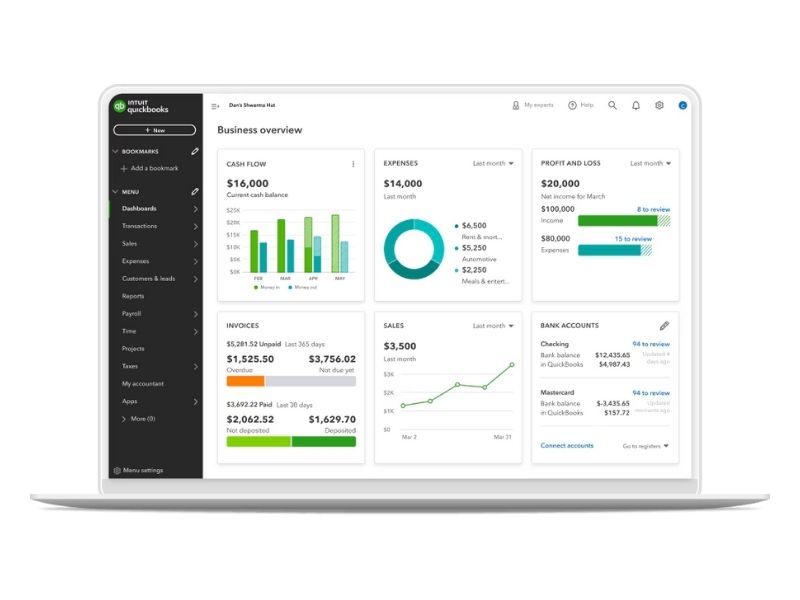This screenshot has width=800, height=600.
Task: Expand the Payroll submenu arrow
Action: pos(195,314)
